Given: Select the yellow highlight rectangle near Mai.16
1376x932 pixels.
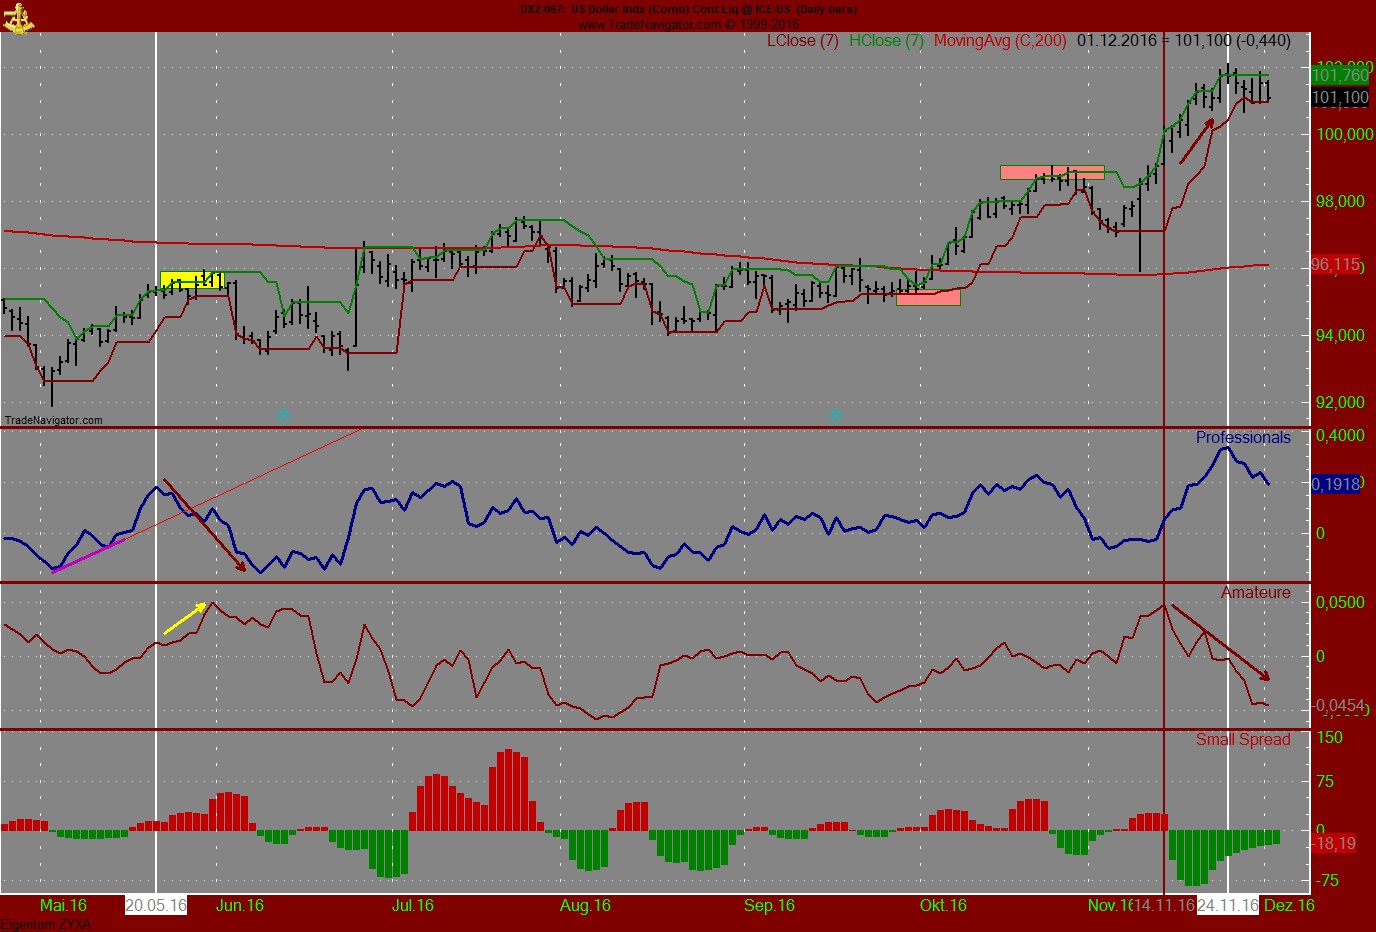Looking at the screenshot, I should pos(190,281).
